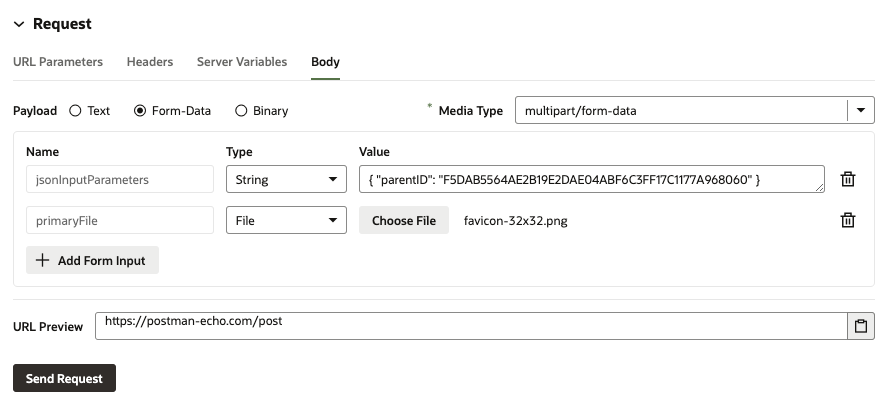886x405 pixels.
Task: Click the plus icon on Add Form Input
Action: click(x=42, y=260)
